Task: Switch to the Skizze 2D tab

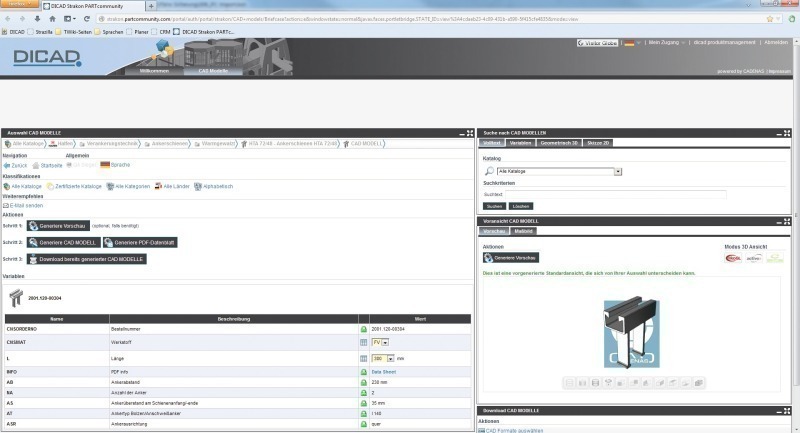Action: tap(598, 143)
